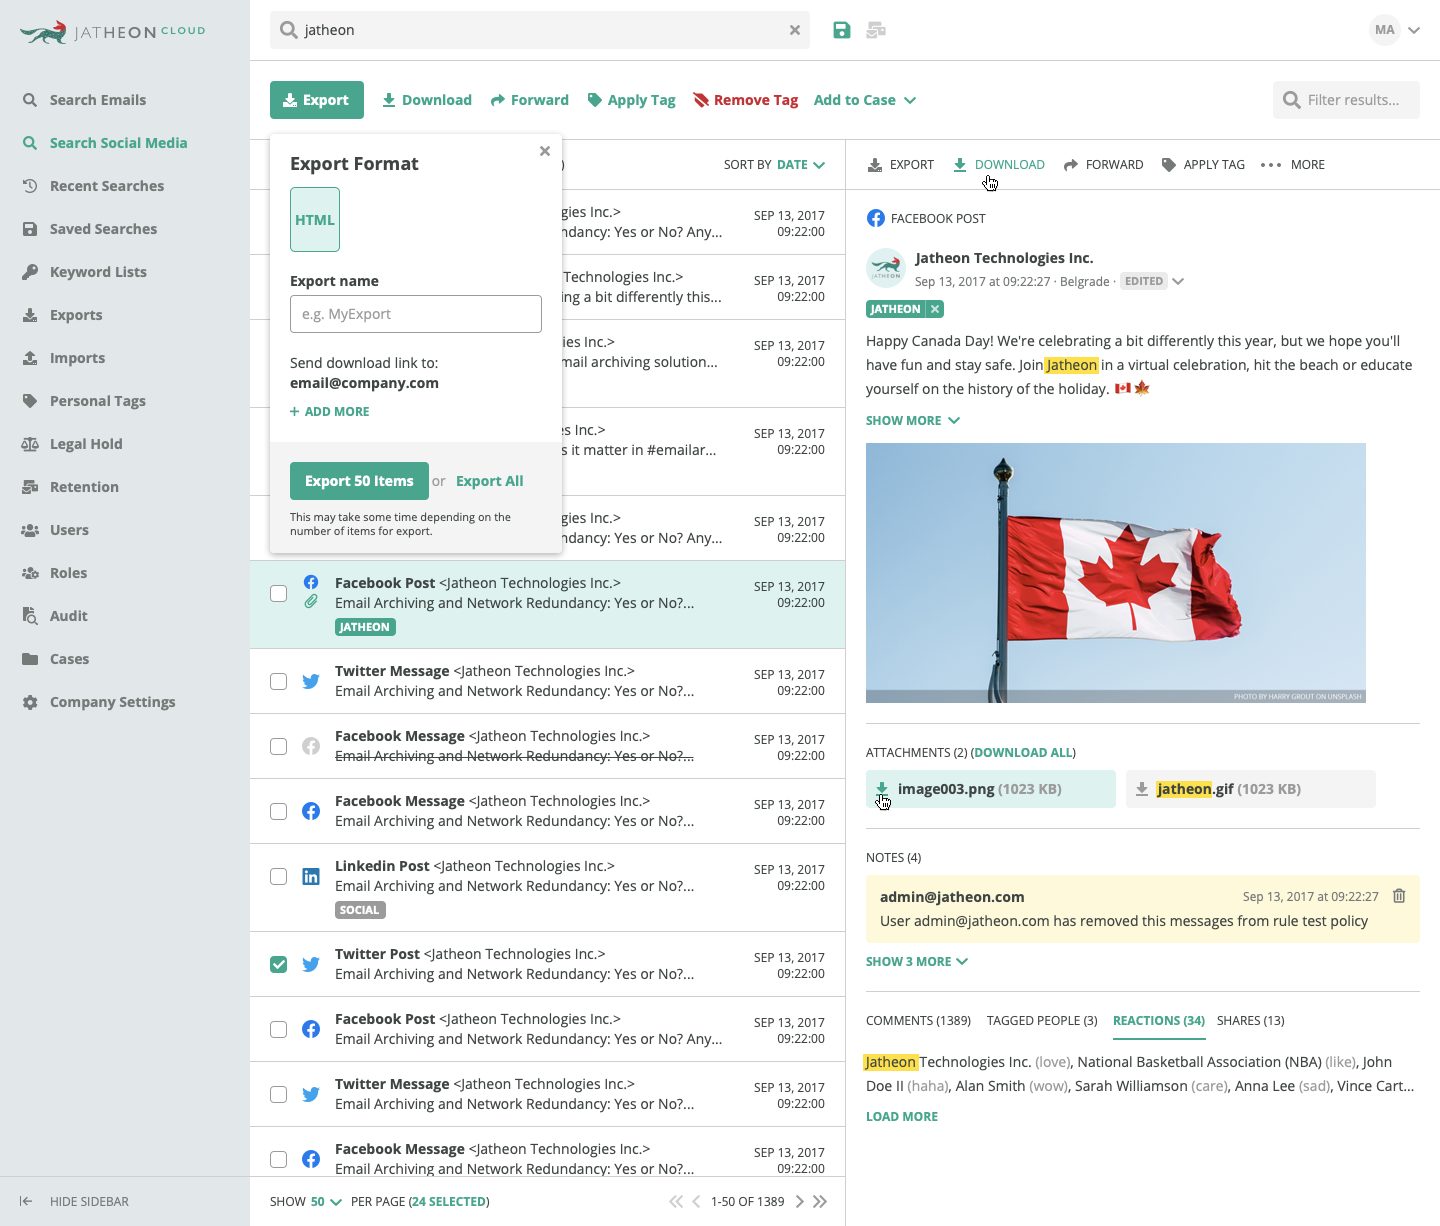Jump to the last results page
Viewport: 1440px width, 1226px height.
820,1201
